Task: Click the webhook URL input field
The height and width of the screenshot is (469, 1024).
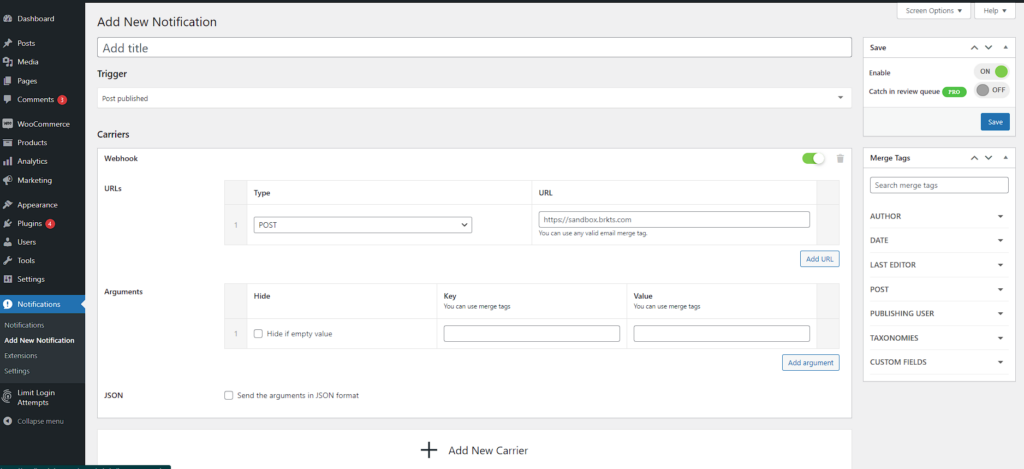Action: (x=674, y=219)
